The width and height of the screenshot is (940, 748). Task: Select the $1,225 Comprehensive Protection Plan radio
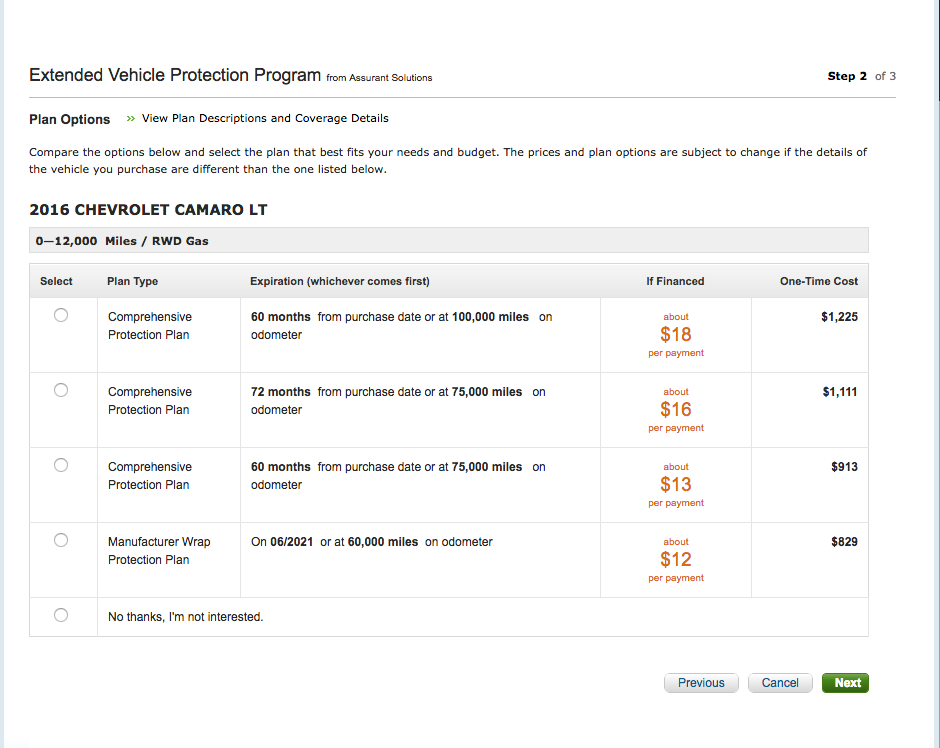tap(61, 315)
